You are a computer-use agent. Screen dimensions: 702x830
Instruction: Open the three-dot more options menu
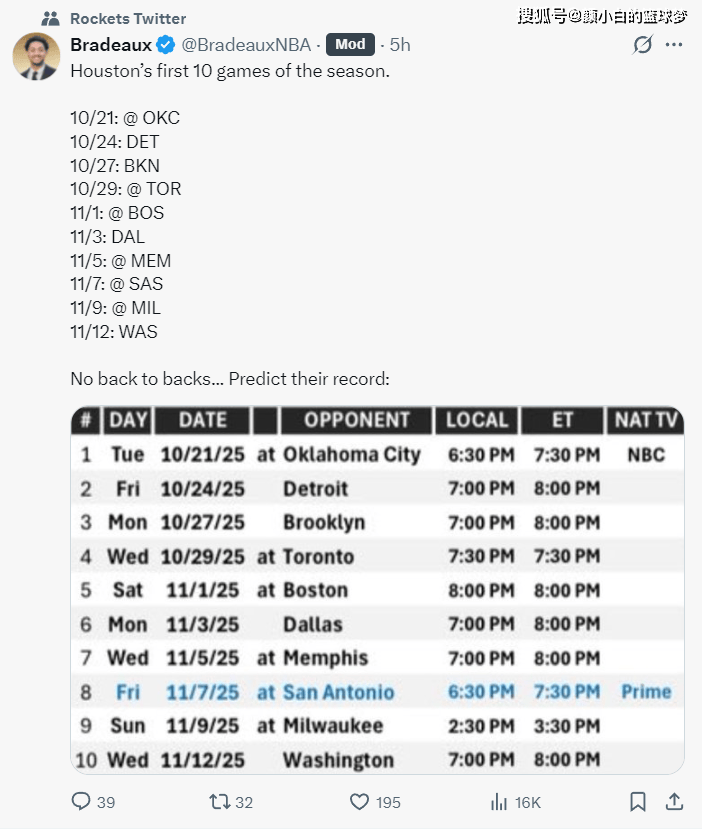pyautogui.click(x=674, y=44)
